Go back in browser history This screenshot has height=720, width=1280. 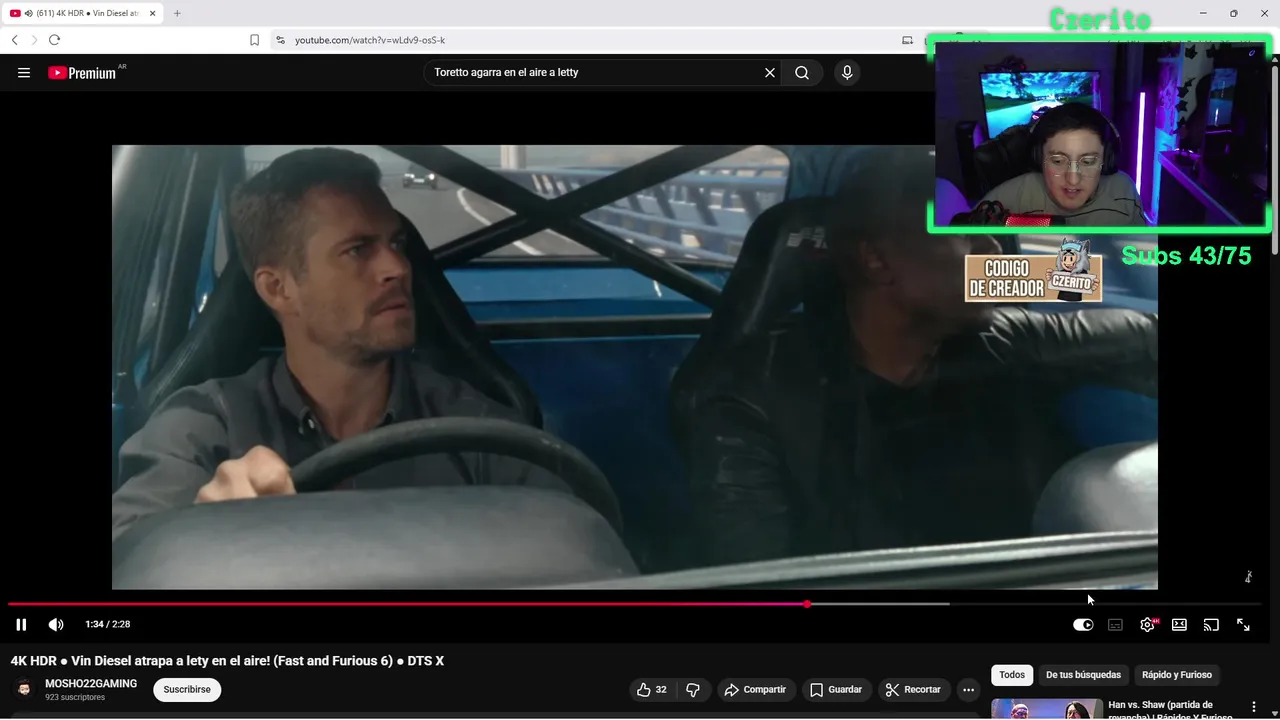14,40
